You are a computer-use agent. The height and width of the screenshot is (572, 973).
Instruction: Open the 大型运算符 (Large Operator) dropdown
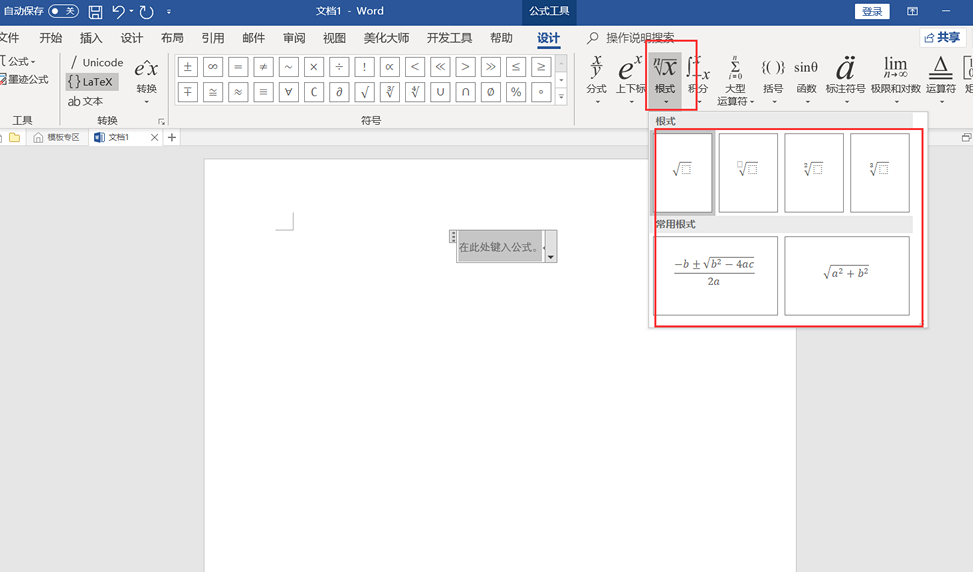735,81
